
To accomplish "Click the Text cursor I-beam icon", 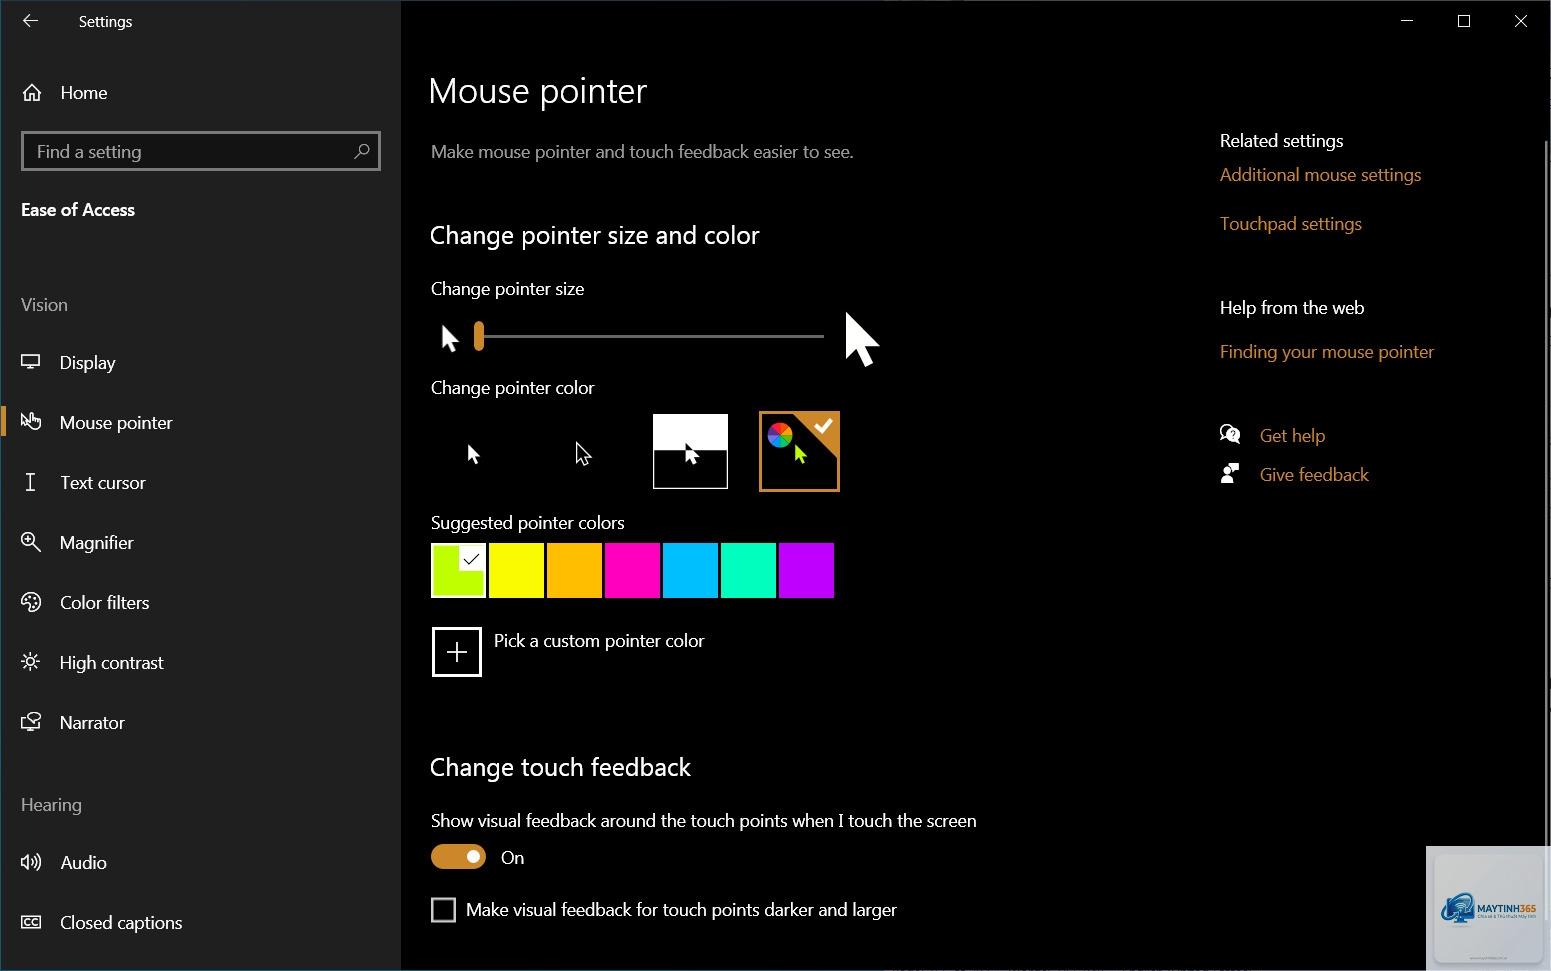I will pos(30,483).
